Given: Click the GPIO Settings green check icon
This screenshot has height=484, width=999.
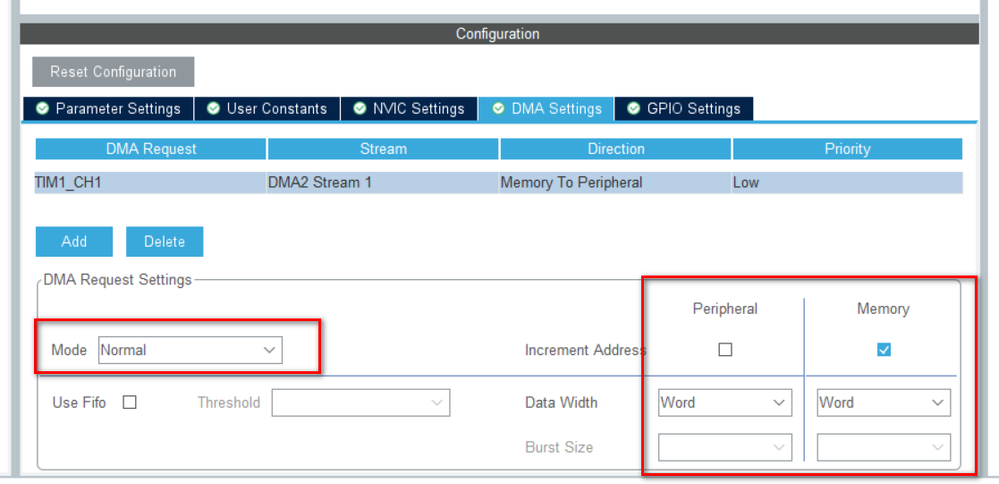Looking at the screenshot, I should [x=634, y=108].
